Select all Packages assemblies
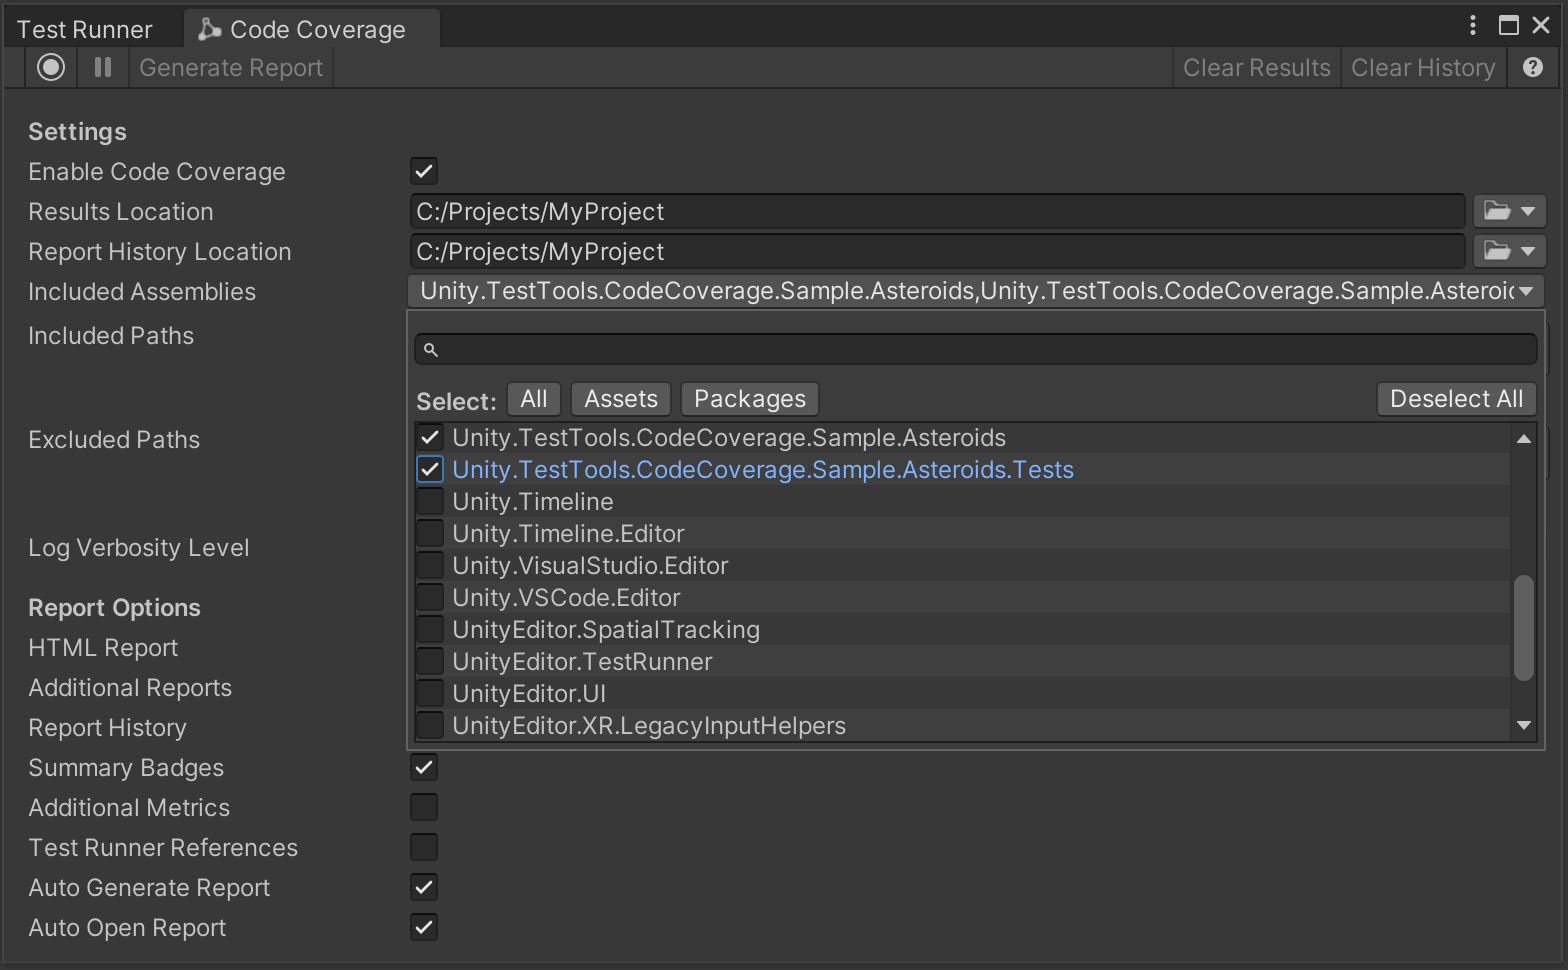The image size is (1568, 970). (x=749, y=399)
